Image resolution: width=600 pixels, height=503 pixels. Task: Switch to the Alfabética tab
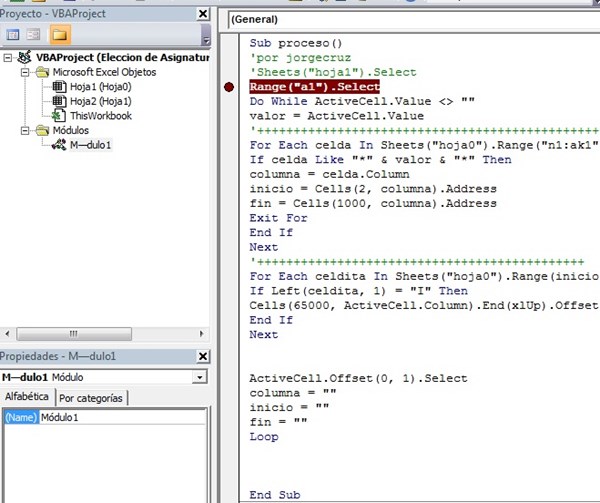pos(27,397)
